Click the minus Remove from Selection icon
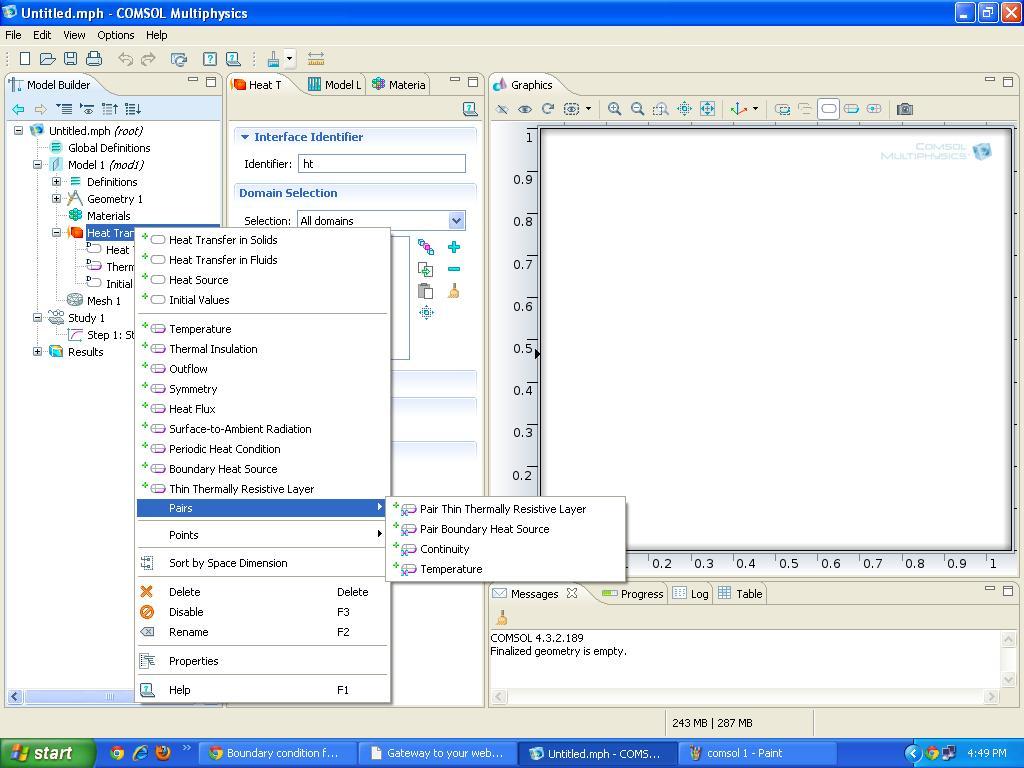 [454, 269]
